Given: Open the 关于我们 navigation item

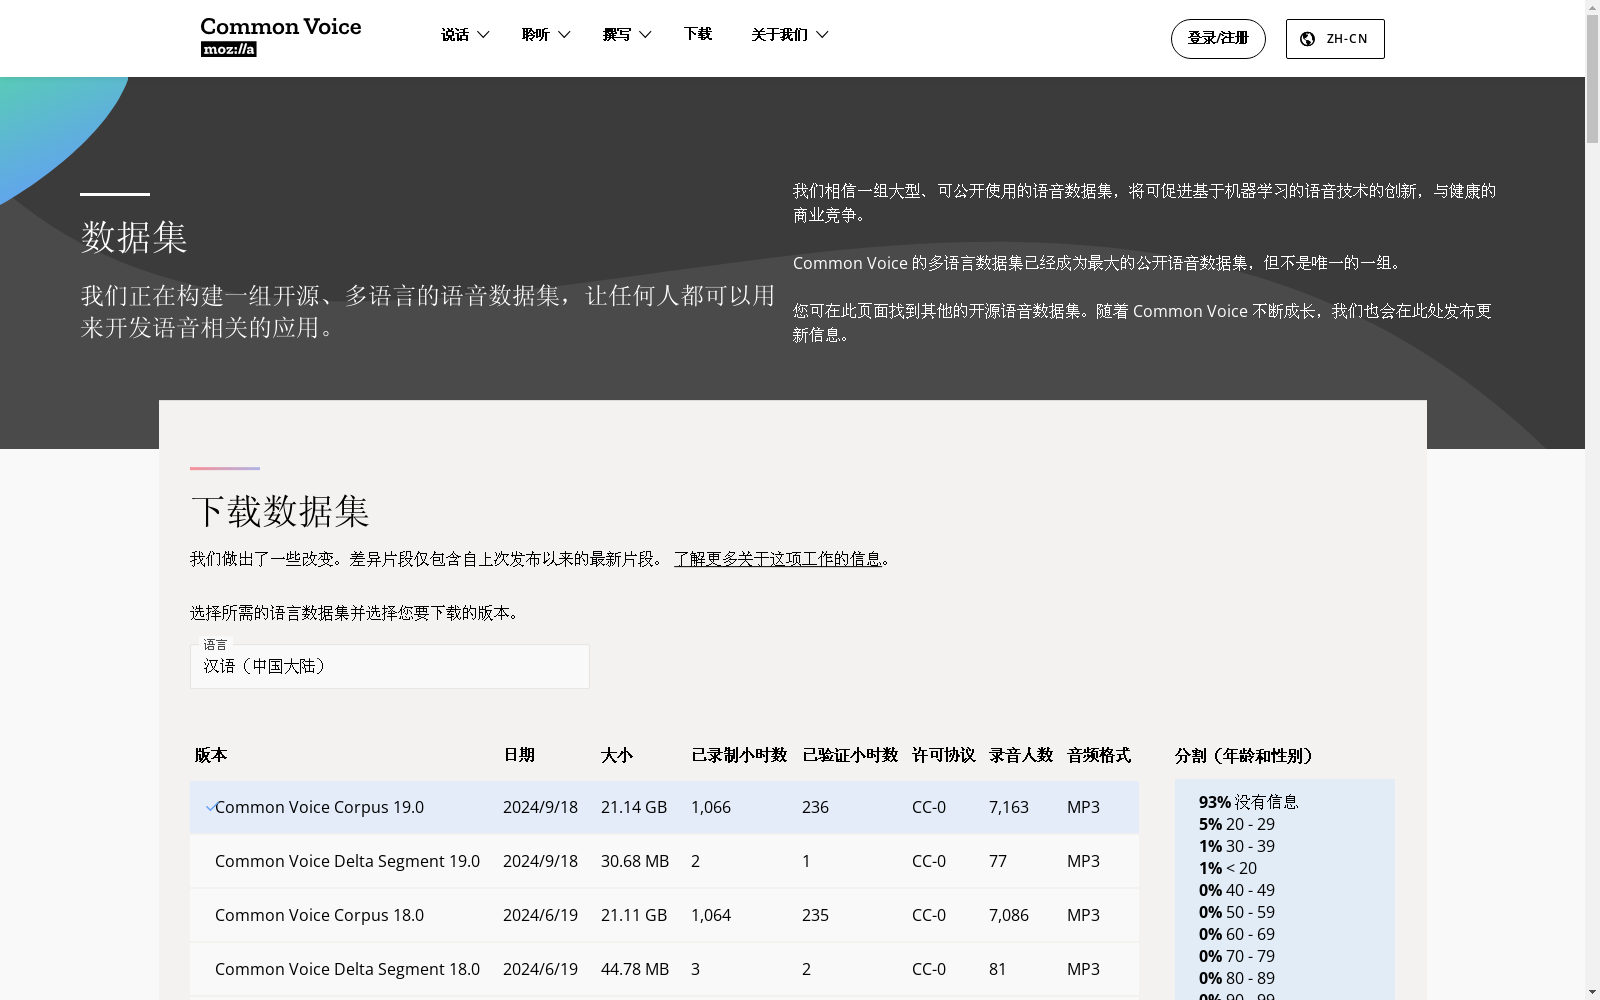Looking at the screenshot, I should (x=779, y=35).
